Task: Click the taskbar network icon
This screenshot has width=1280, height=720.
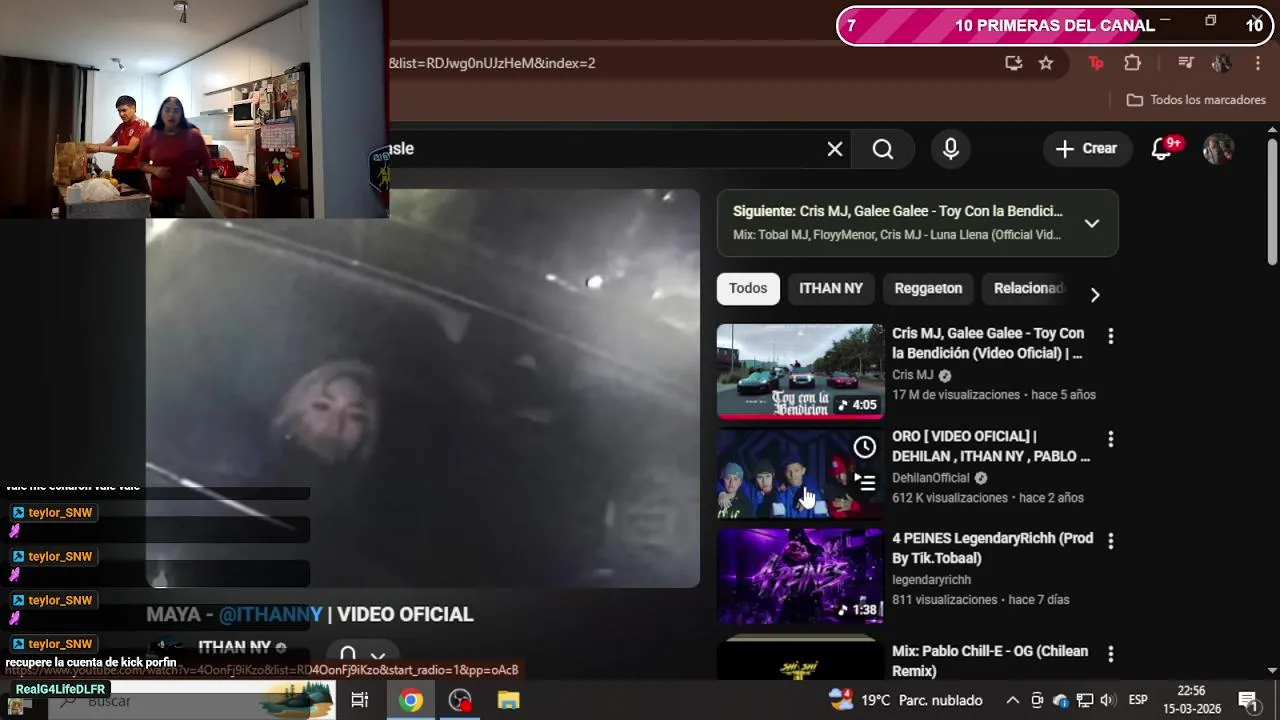Action: [1085, 700]
